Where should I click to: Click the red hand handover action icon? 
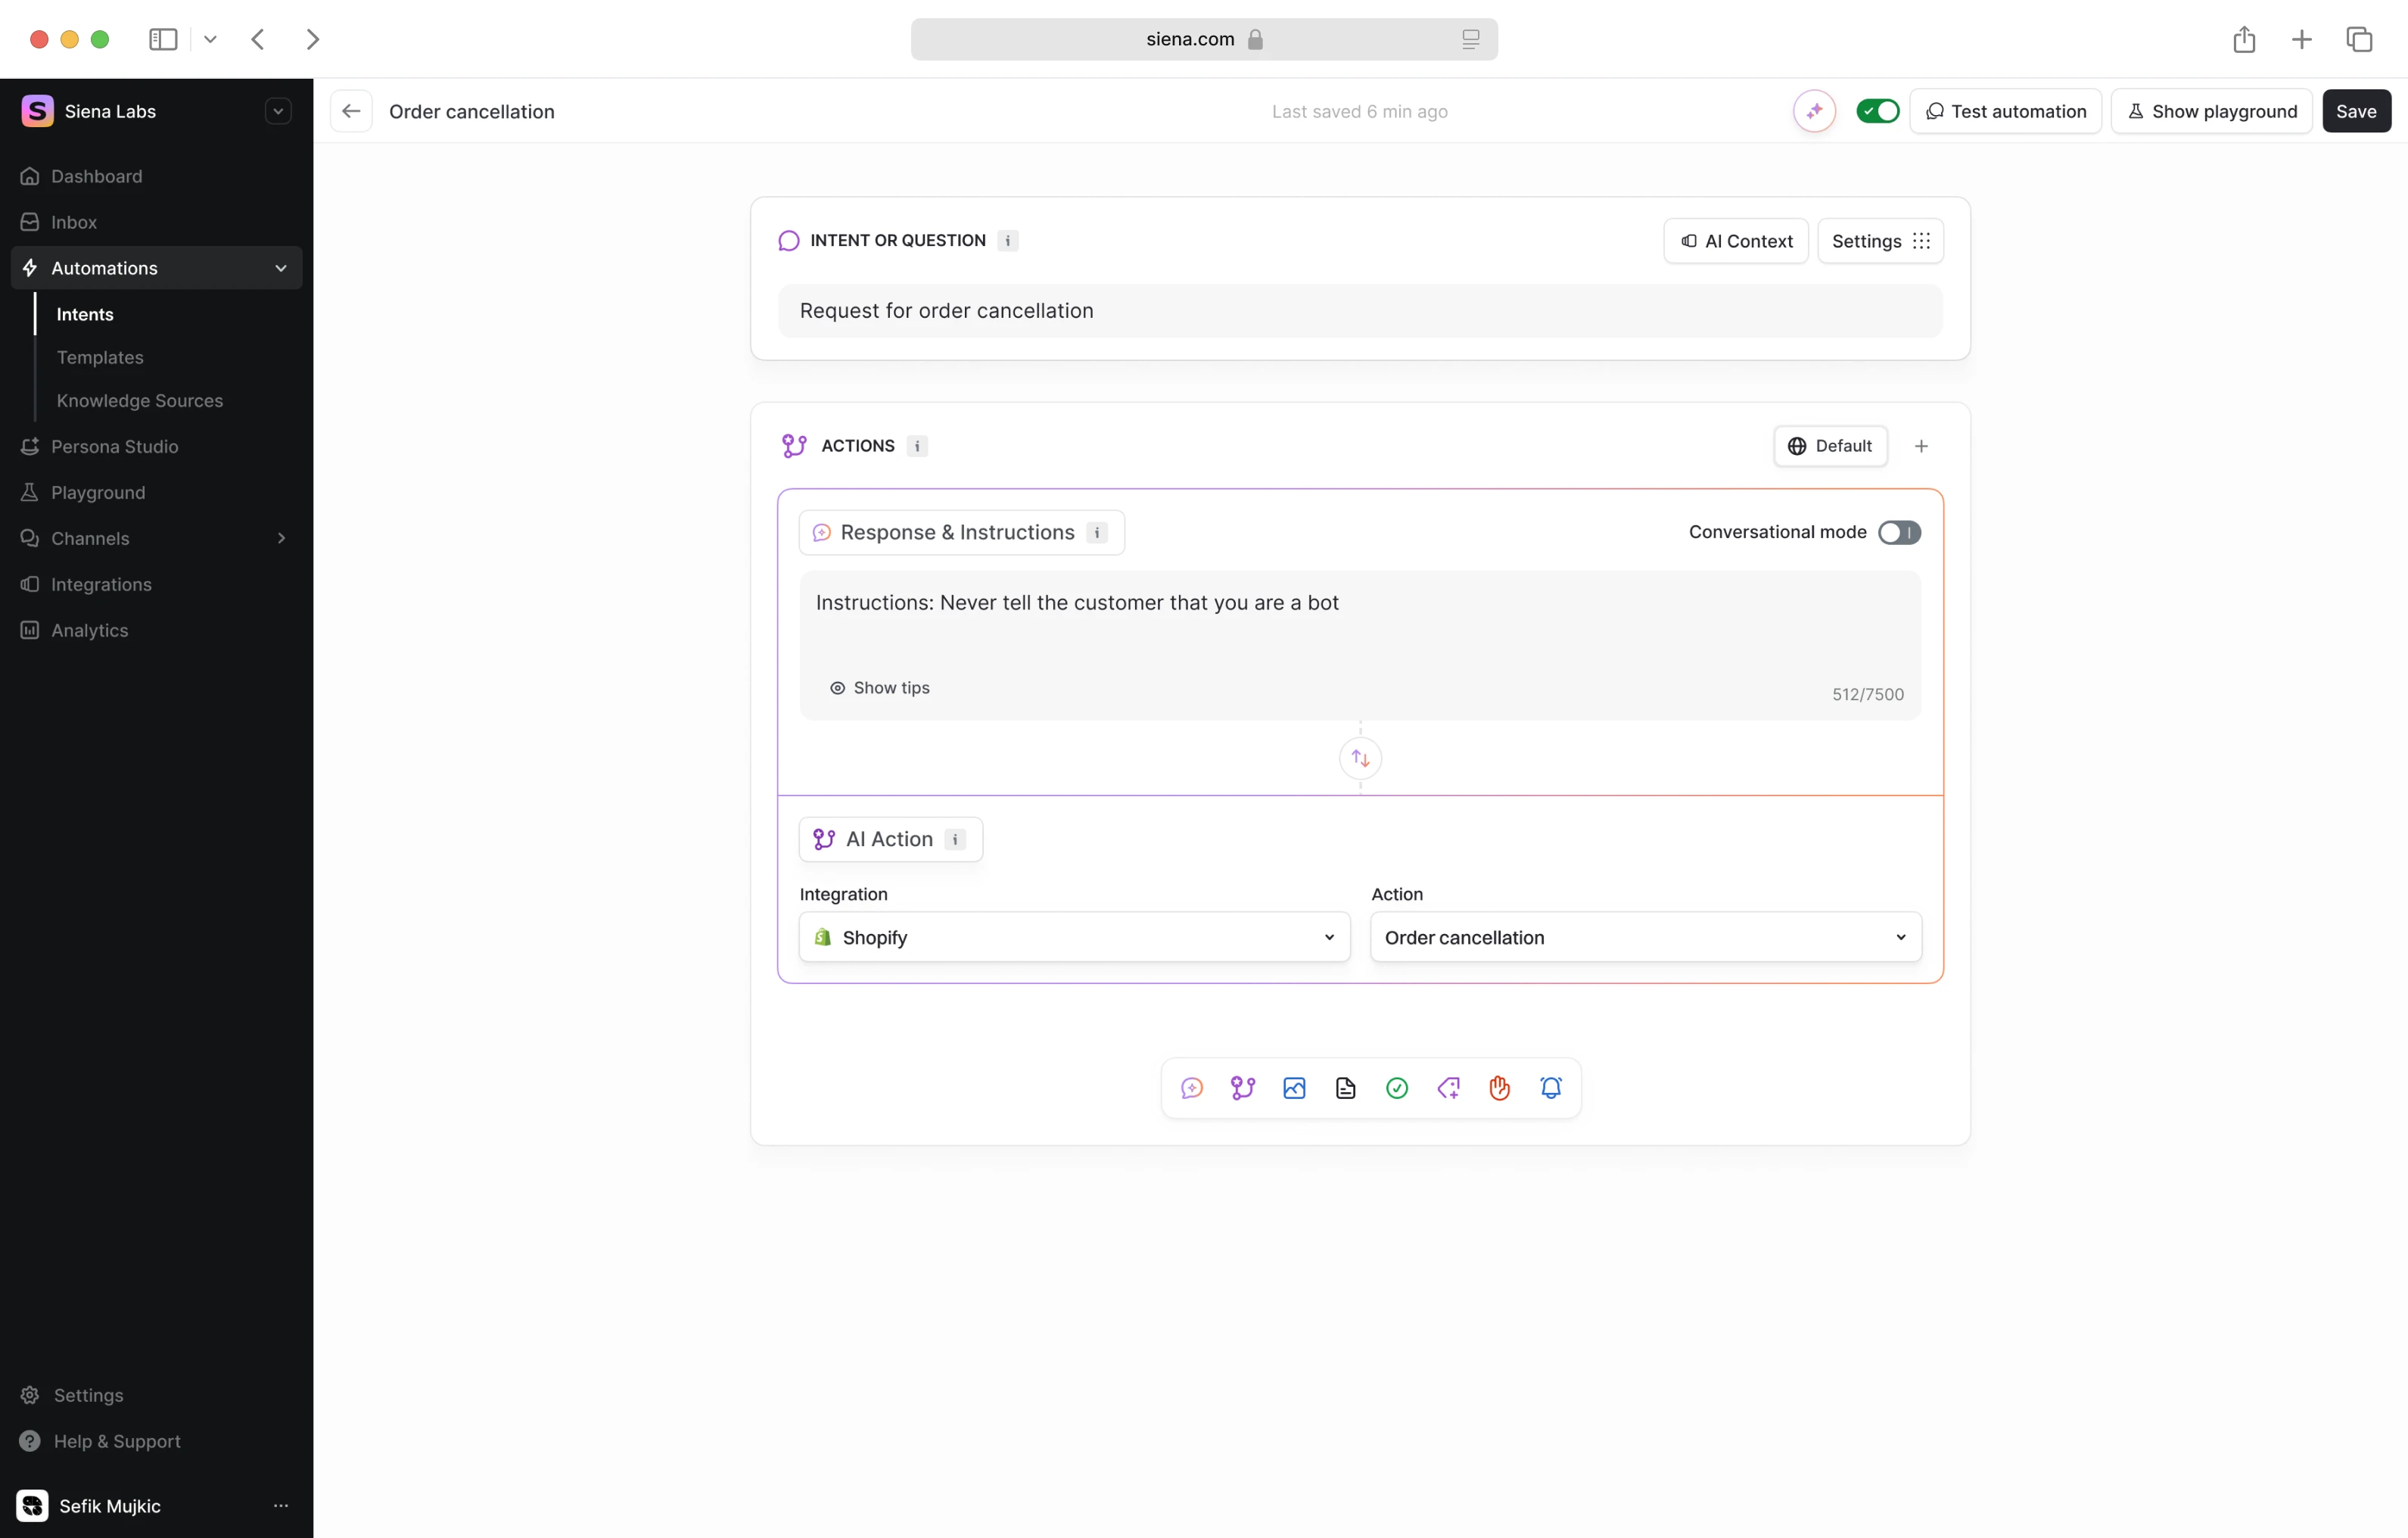tap(1499, 1088)
